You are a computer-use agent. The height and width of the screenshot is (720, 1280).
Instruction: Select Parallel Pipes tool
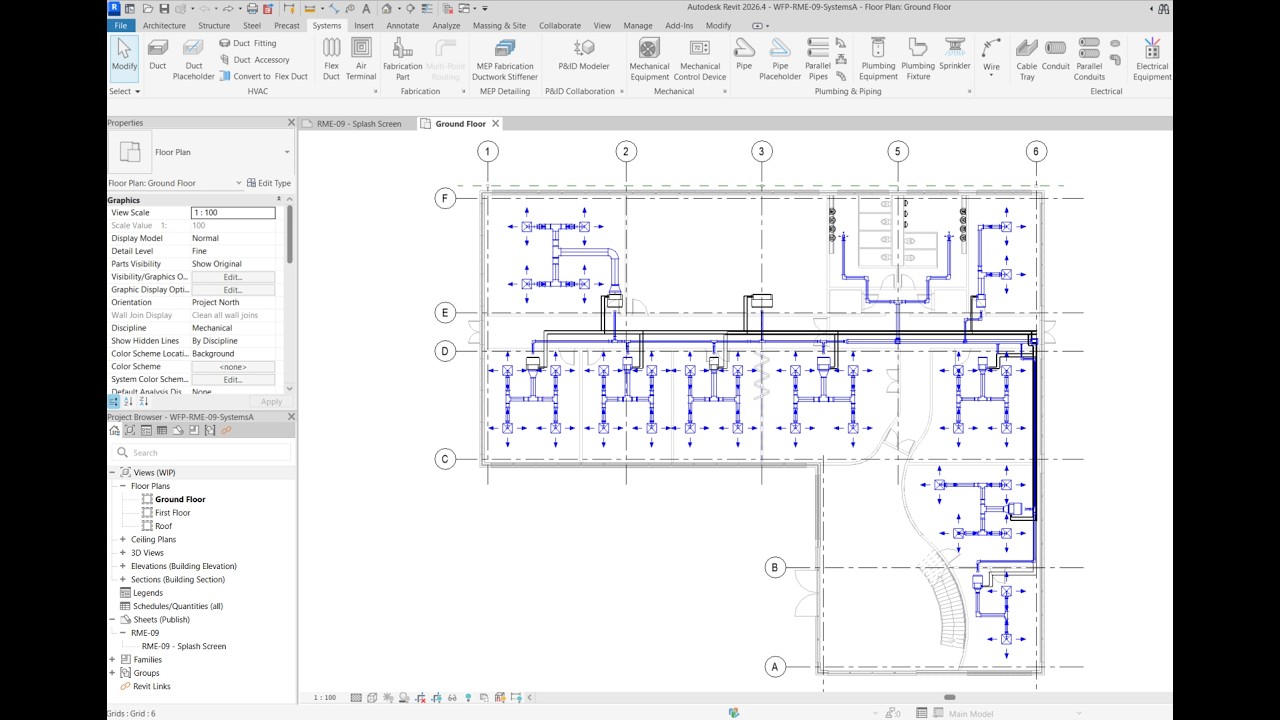(x=818, y=59)
